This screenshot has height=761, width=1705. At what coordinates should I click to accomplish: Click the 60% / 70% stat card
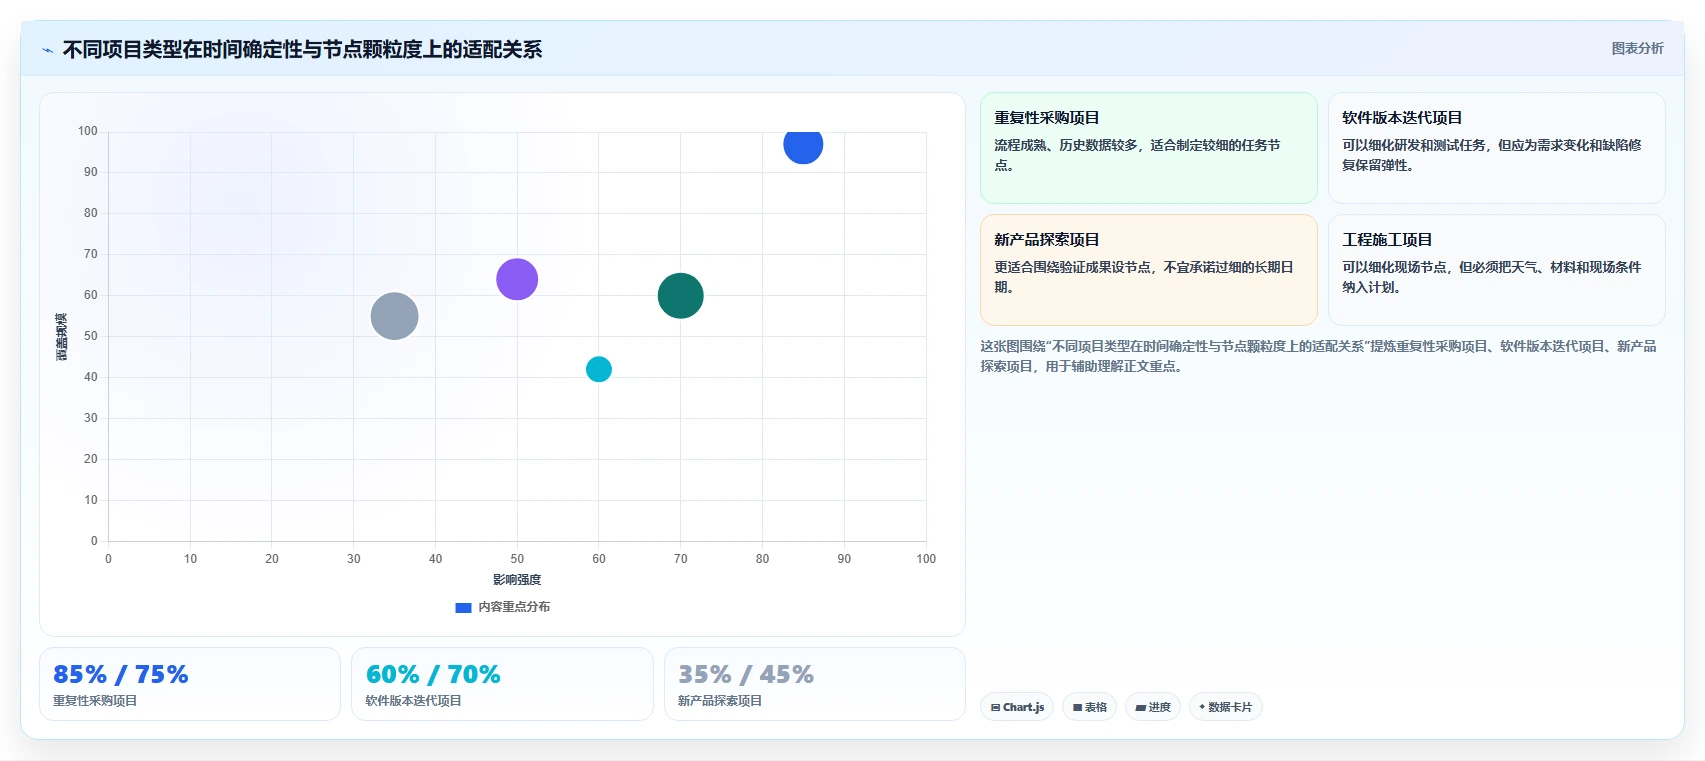pos(502,684)
